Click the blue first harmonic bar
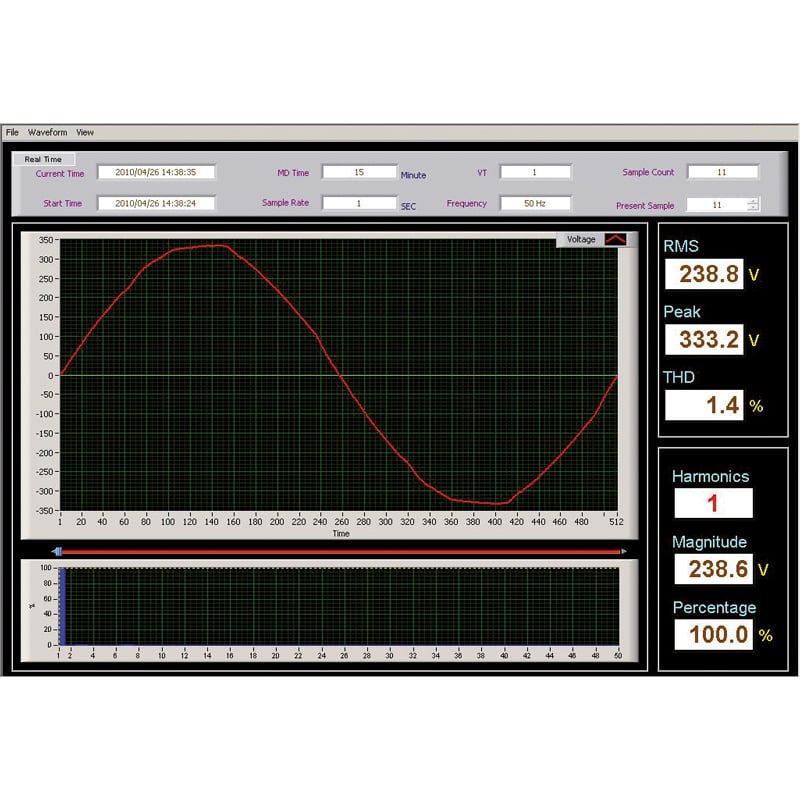800x800 pixels. [x=61, y=606]
